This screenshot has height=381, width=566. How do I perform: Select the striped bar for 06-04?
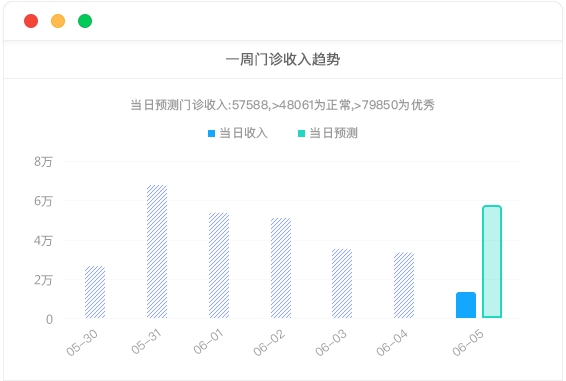pos(404,285)
